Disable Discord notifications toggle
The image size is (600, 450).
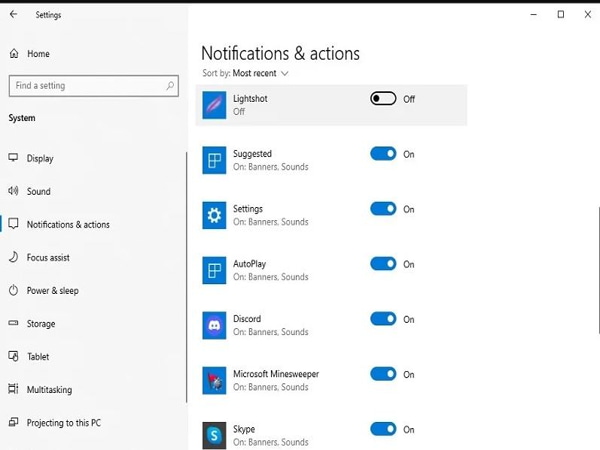383,319
